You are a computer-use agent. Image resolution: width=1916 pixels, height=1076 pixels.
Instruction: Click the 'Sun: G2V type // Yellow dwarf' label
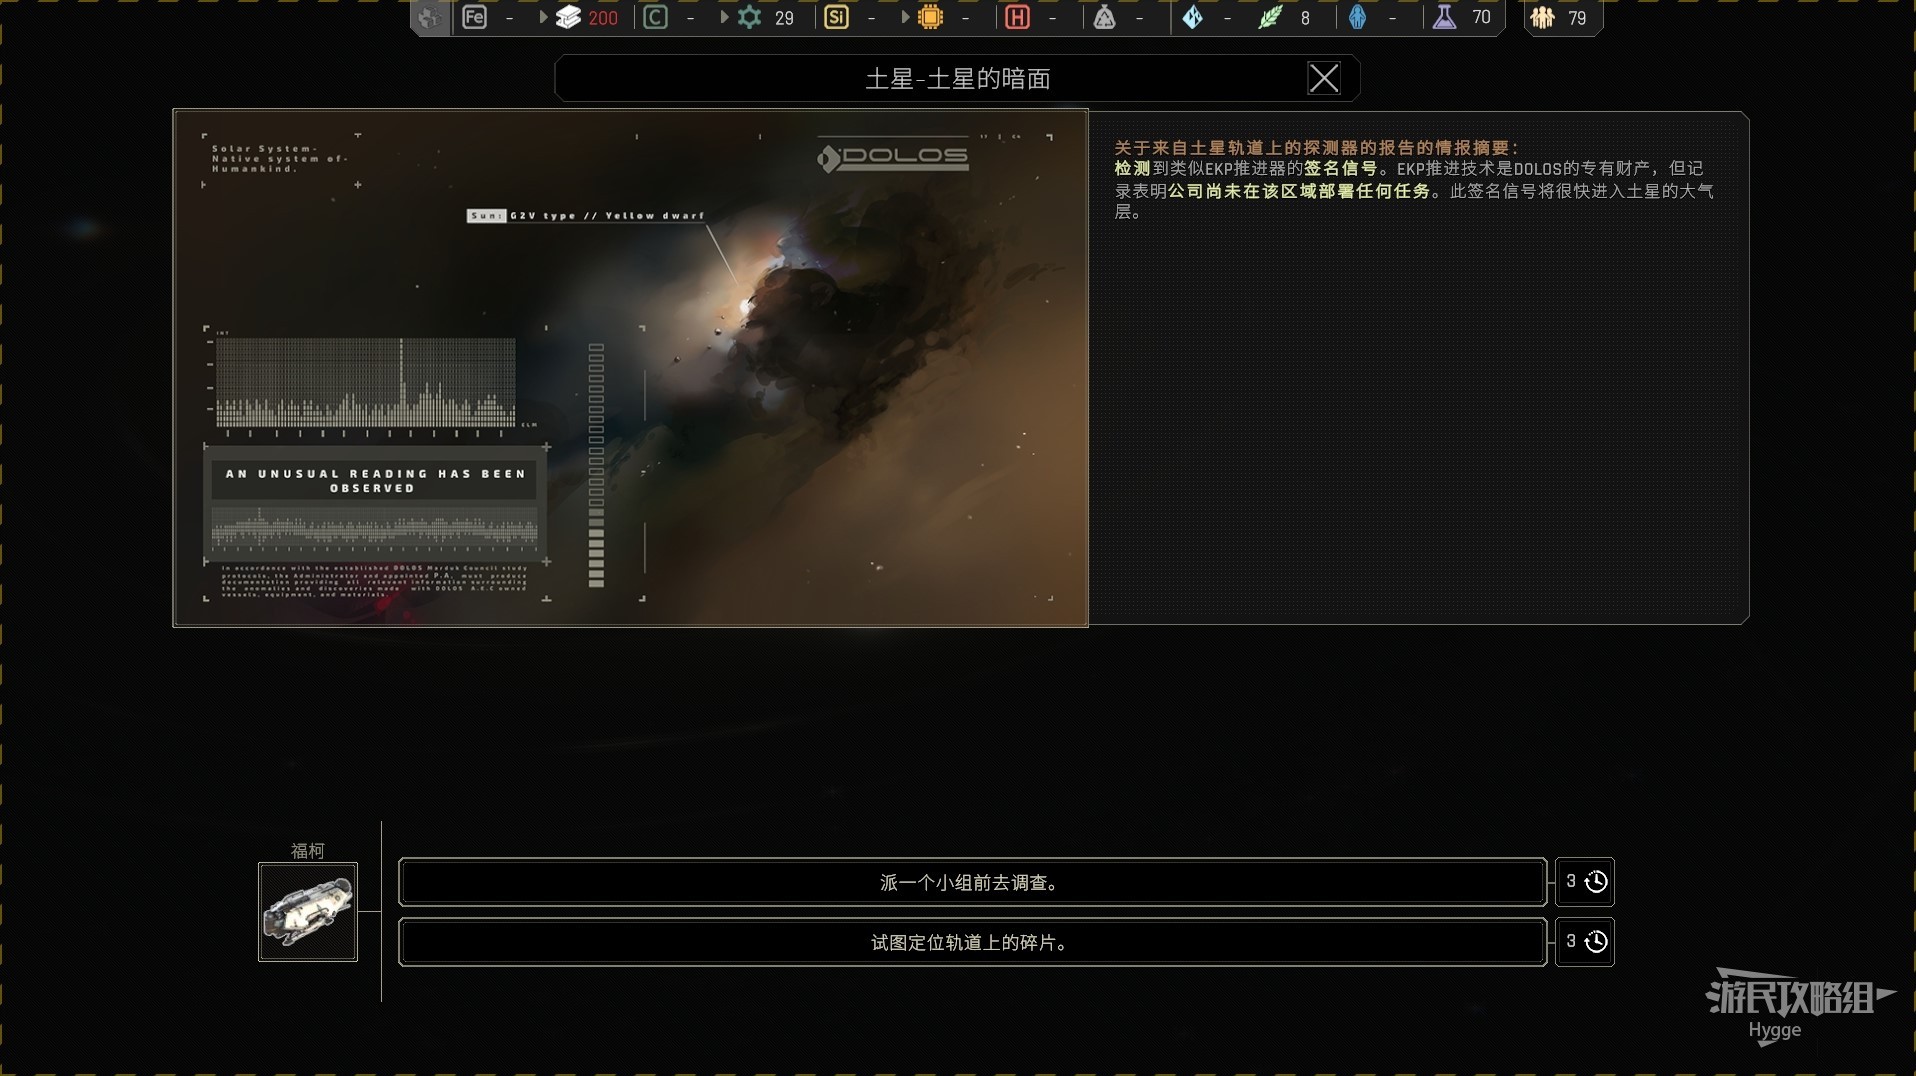coord(586,216)
